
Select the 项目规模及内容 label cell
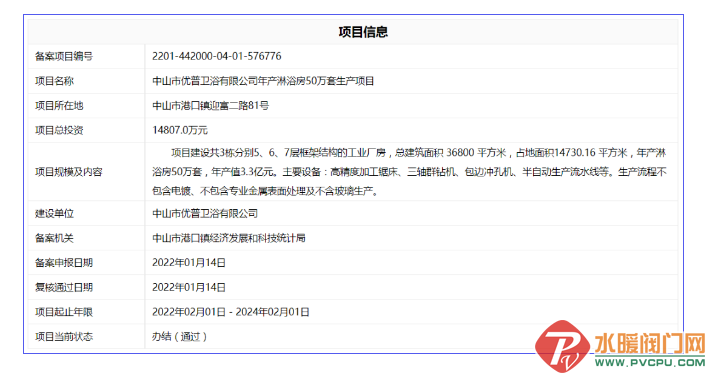[x=86, y=172]
